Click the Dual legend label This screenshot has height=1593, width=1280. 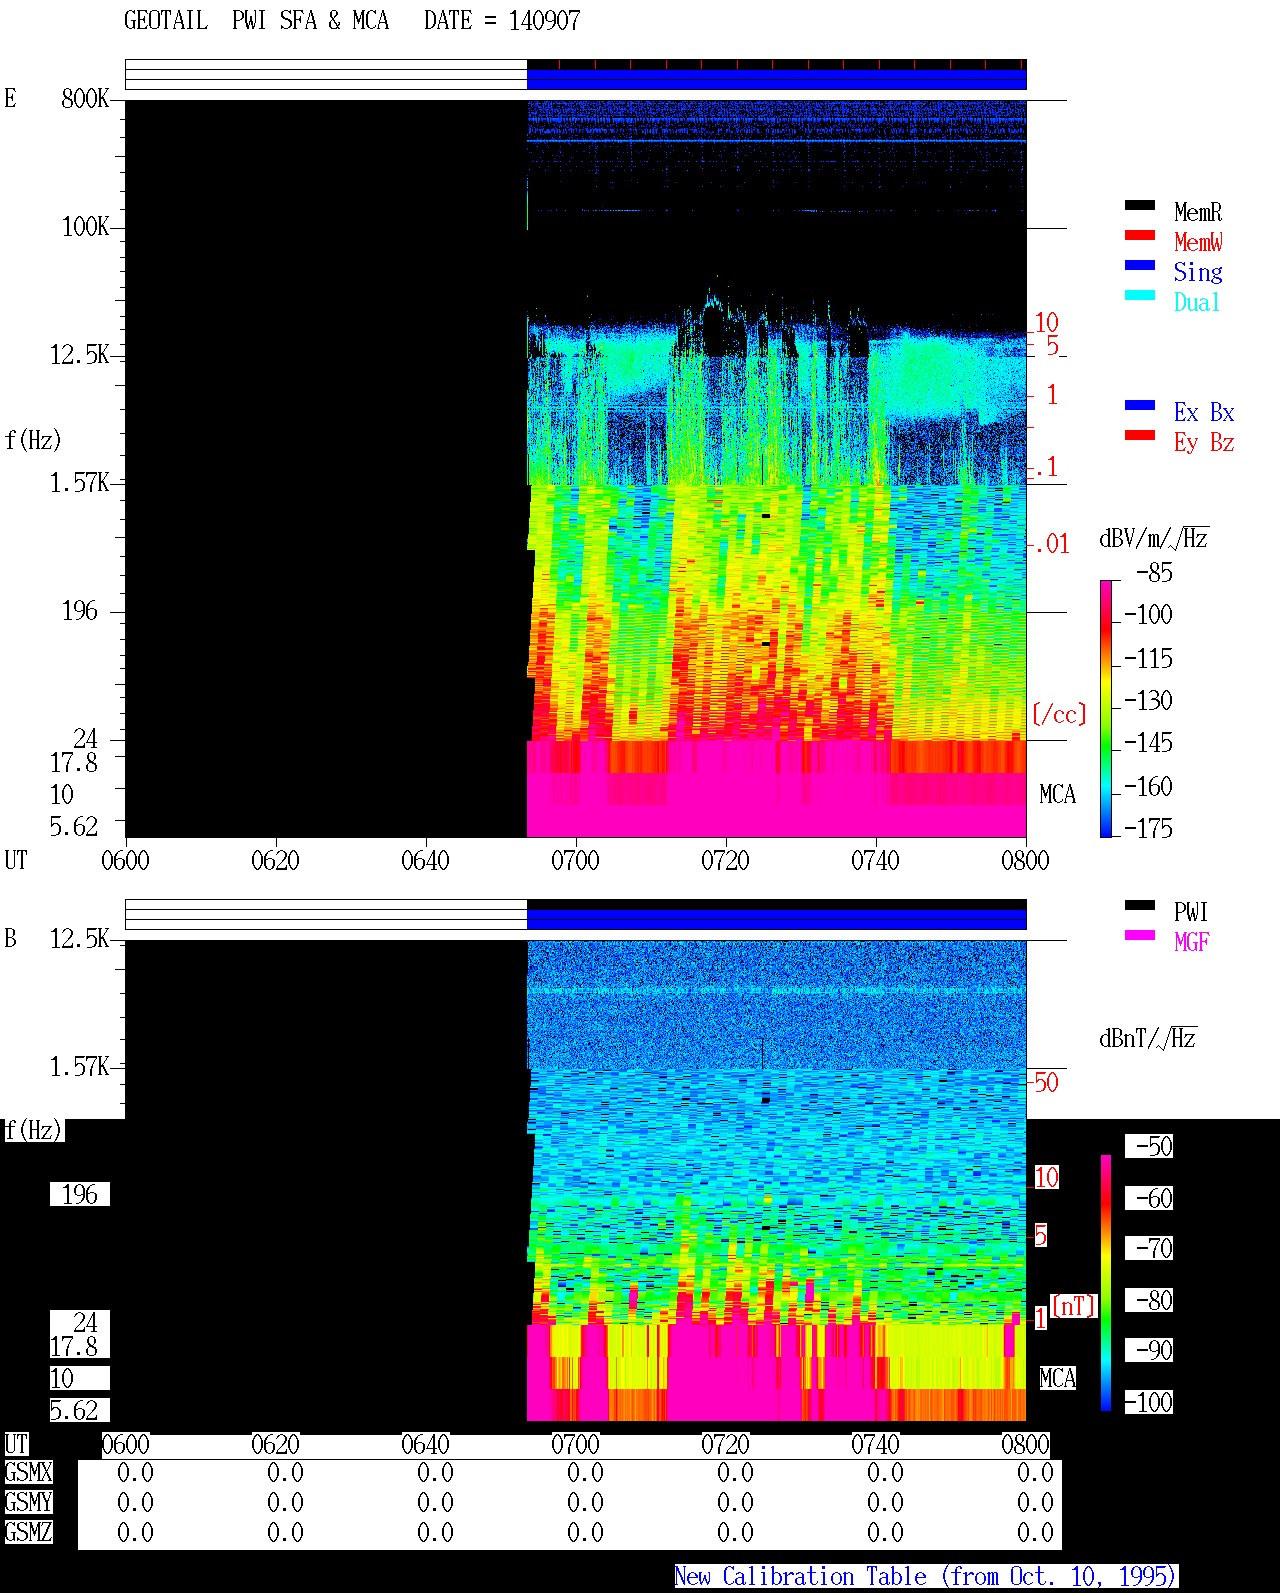[1198, 302]
